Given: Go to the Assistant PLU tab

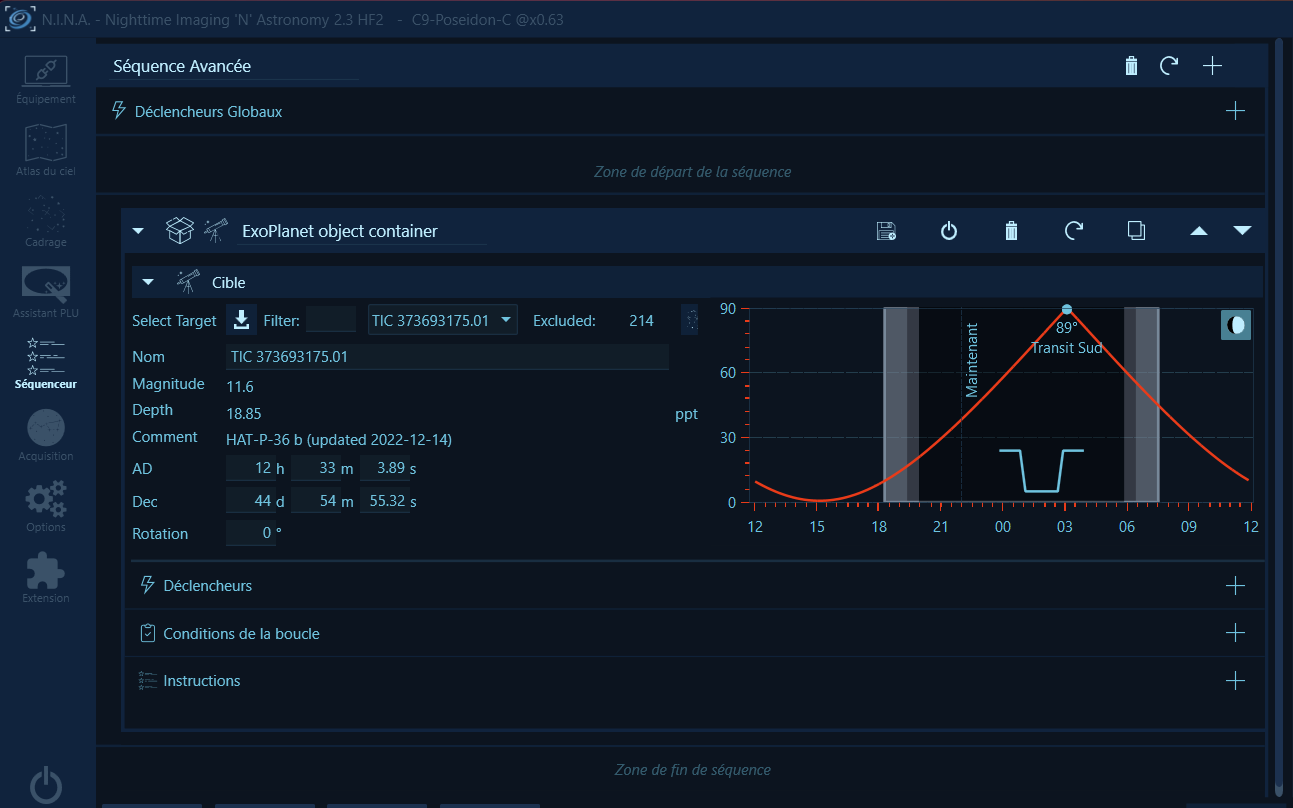Looking at the screenshot, I should pyautogui.click(x=46, y=292).
